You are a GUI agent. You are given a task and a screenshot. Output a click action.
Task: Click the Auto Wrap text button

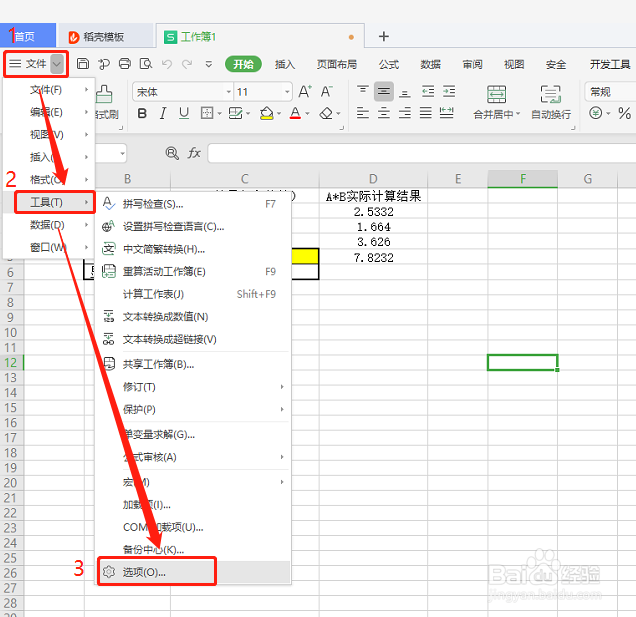click(x=551, y=103)
